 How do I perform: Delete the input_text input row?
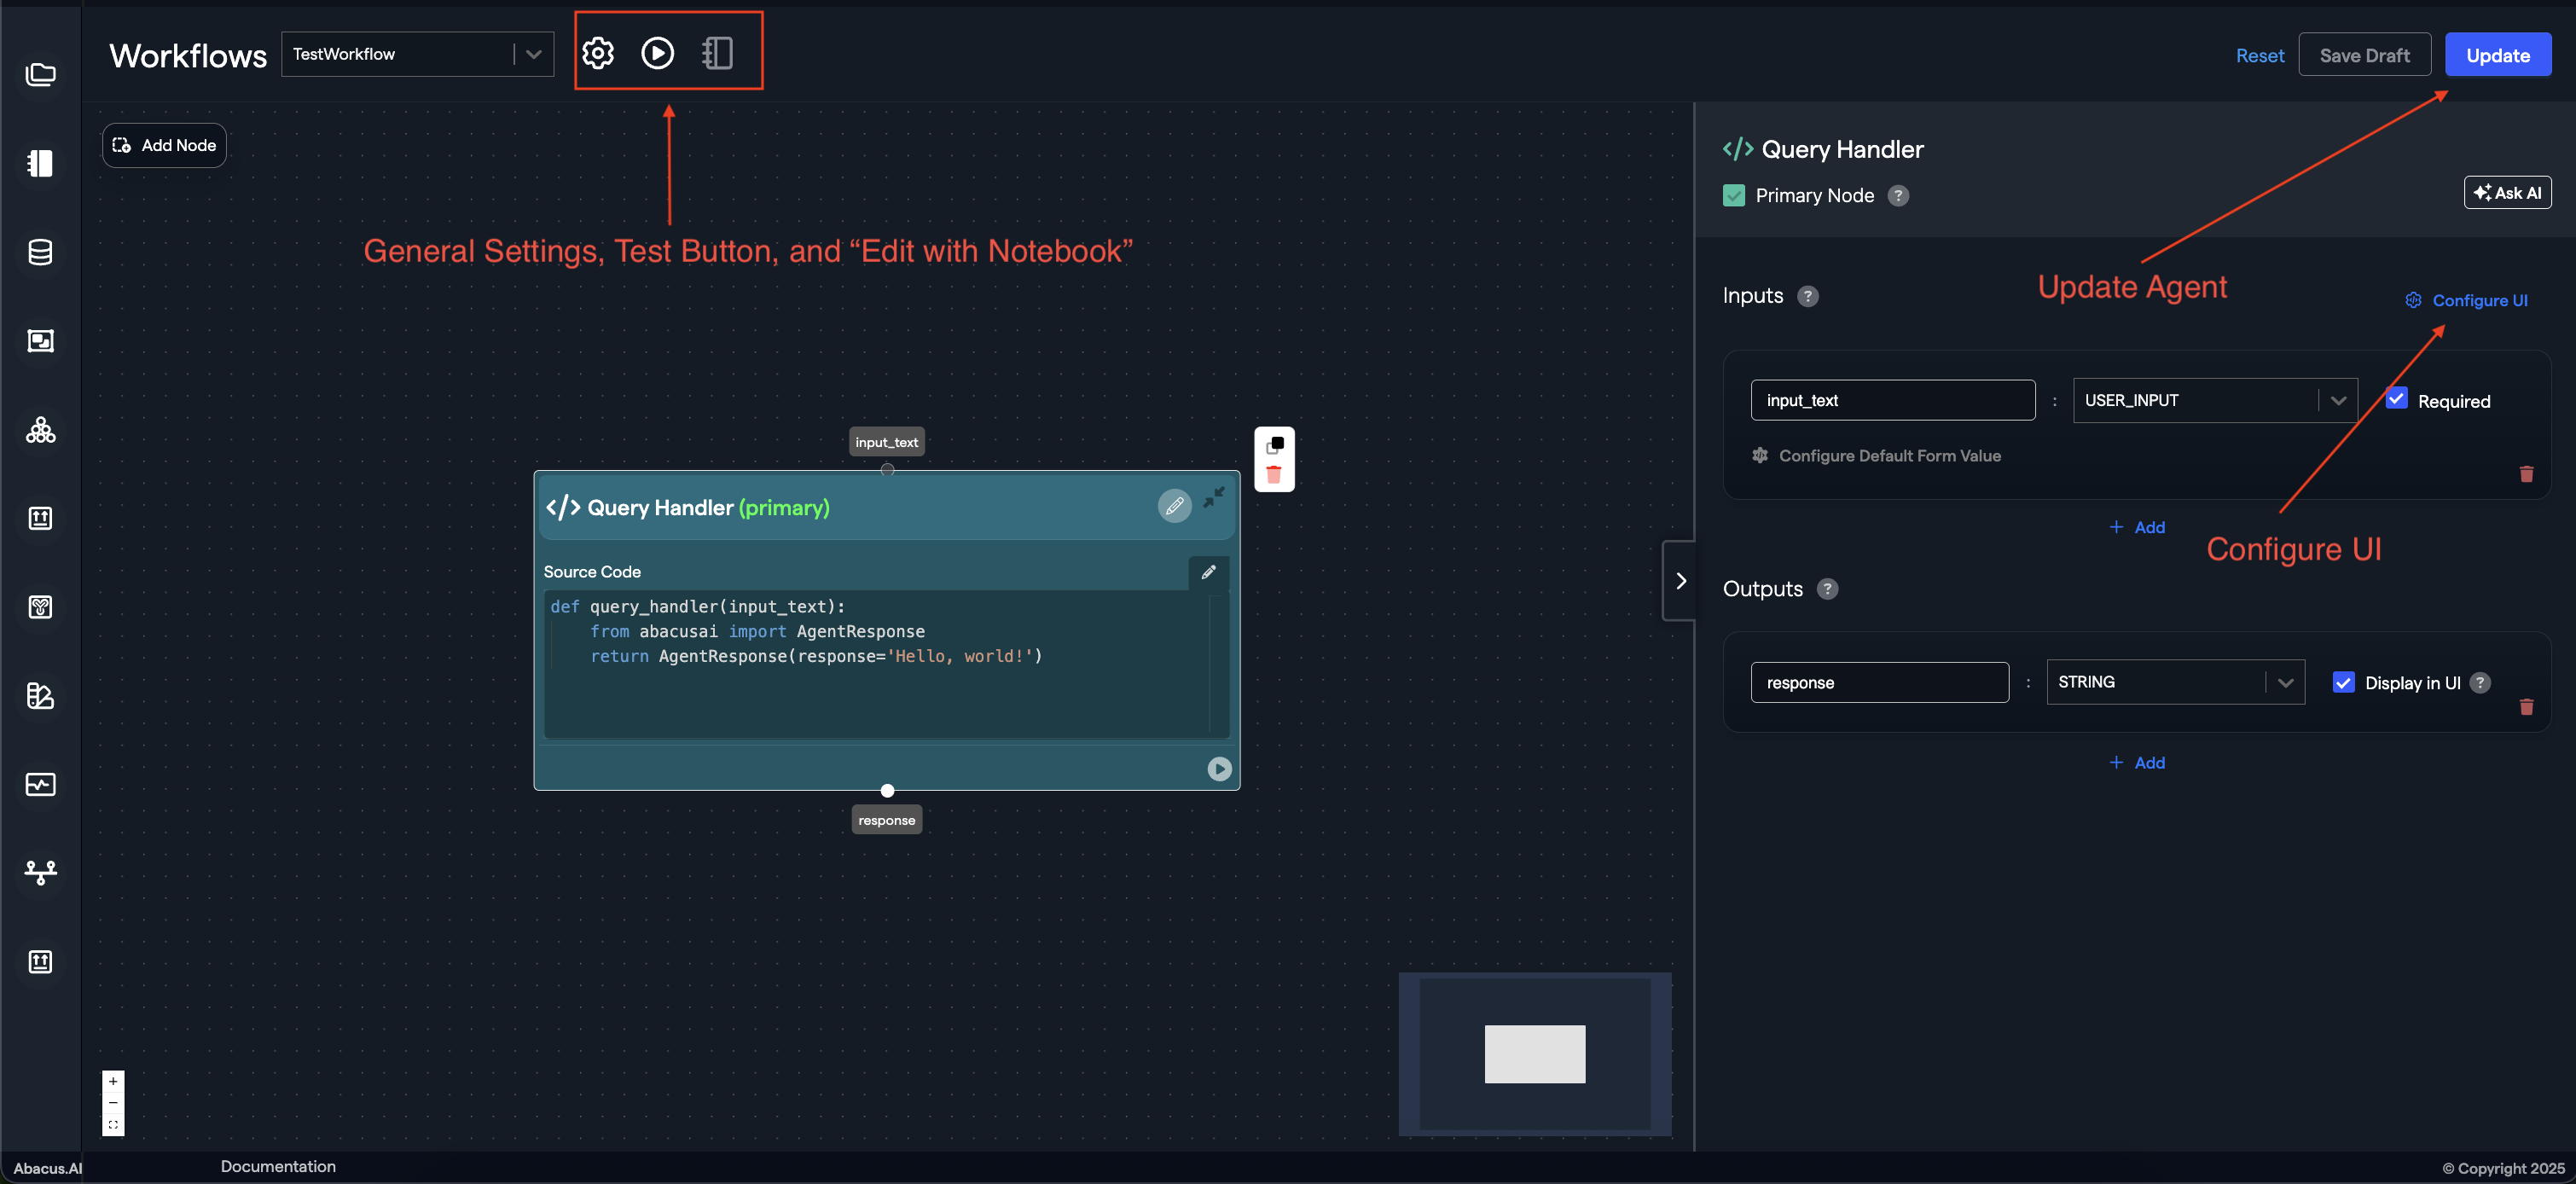(x=2526, y=474)
